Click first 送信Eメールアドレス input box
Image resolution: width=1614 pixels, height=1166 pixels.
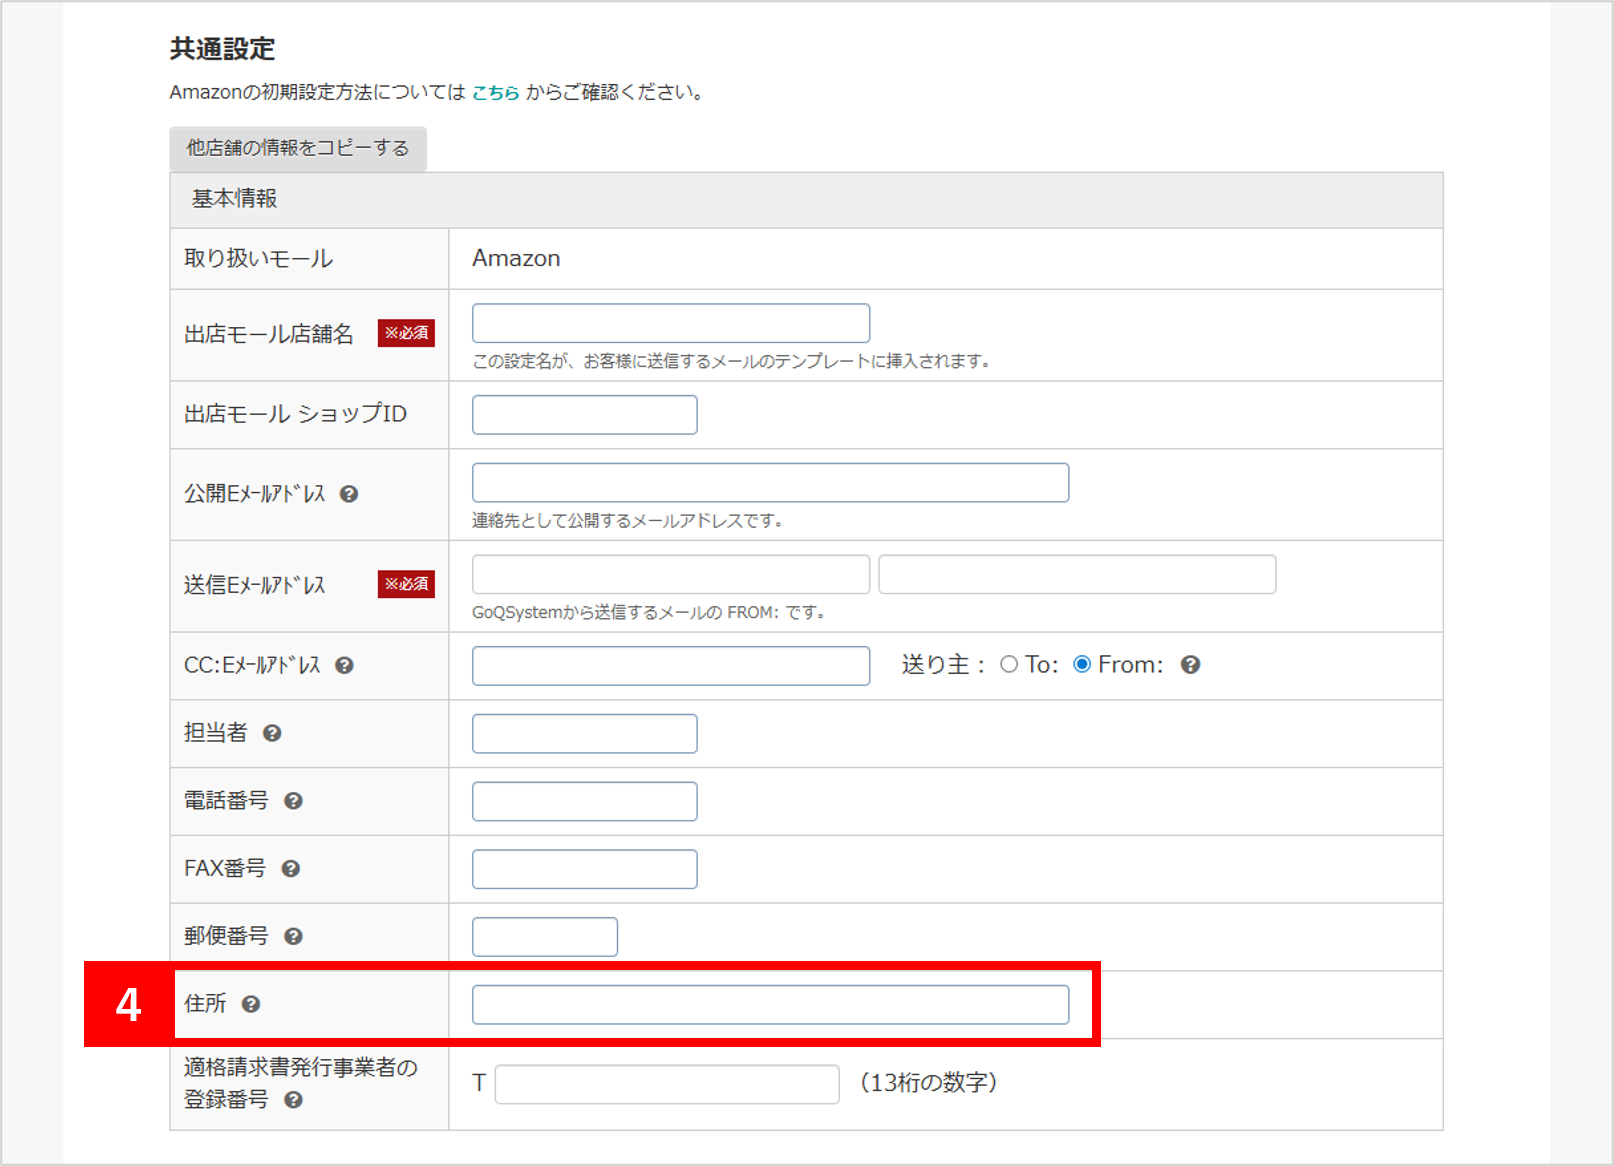670,575
